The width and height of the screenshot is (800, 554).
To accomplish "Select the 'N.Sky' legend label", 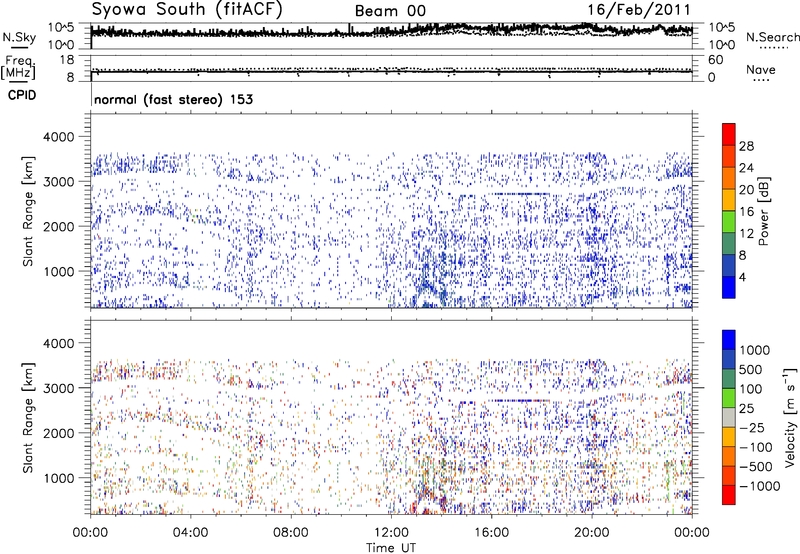I will 19,37.
